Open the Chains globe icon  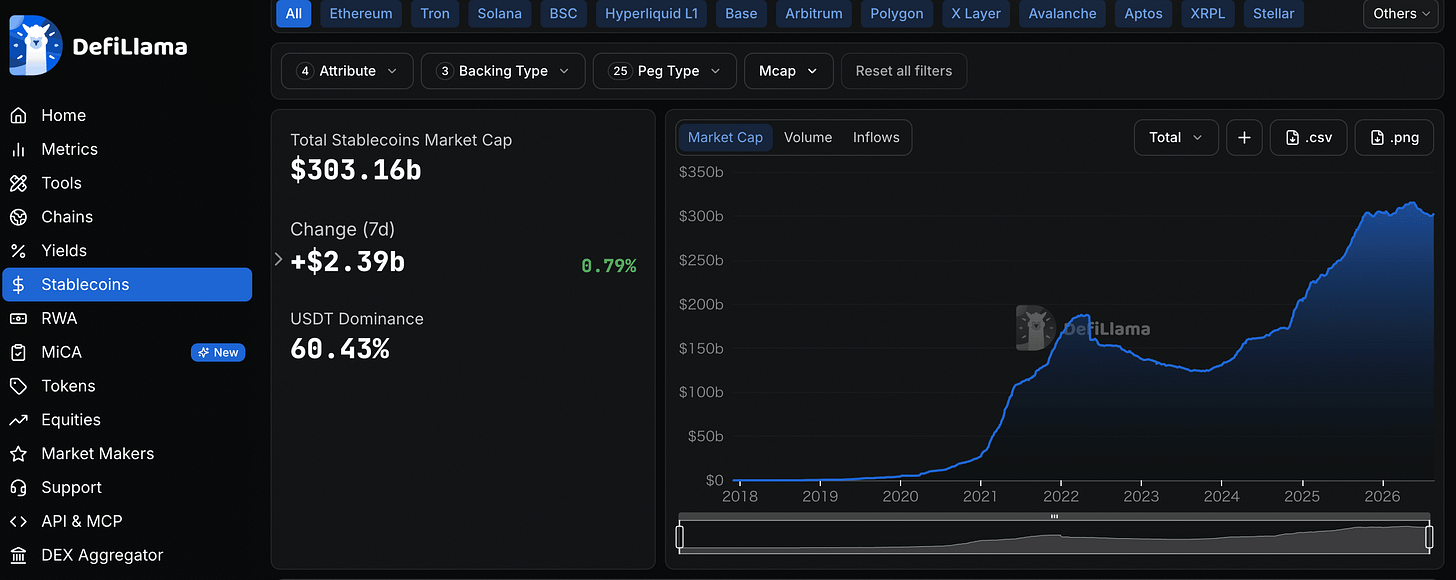(x=18, y=218)
